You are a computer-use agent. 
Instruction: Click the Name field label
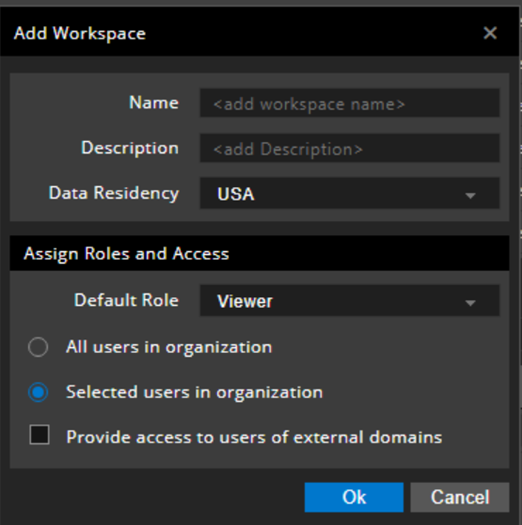pyautogui.click(x=154, y=102)
